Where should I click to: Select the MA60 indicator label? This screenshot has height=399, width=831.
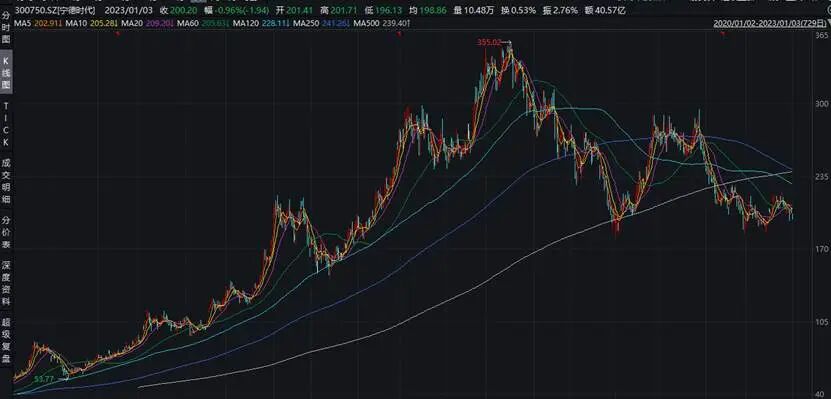(188, 23)
